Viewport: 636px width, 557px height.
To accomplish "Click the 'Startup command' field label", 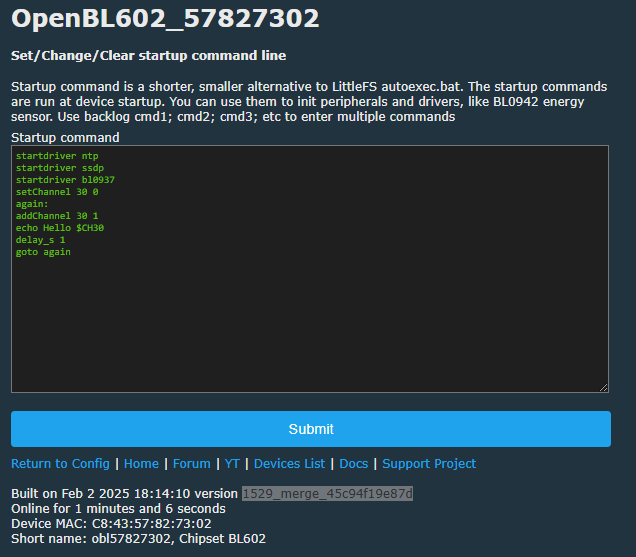I will click(x=65, y=138).
